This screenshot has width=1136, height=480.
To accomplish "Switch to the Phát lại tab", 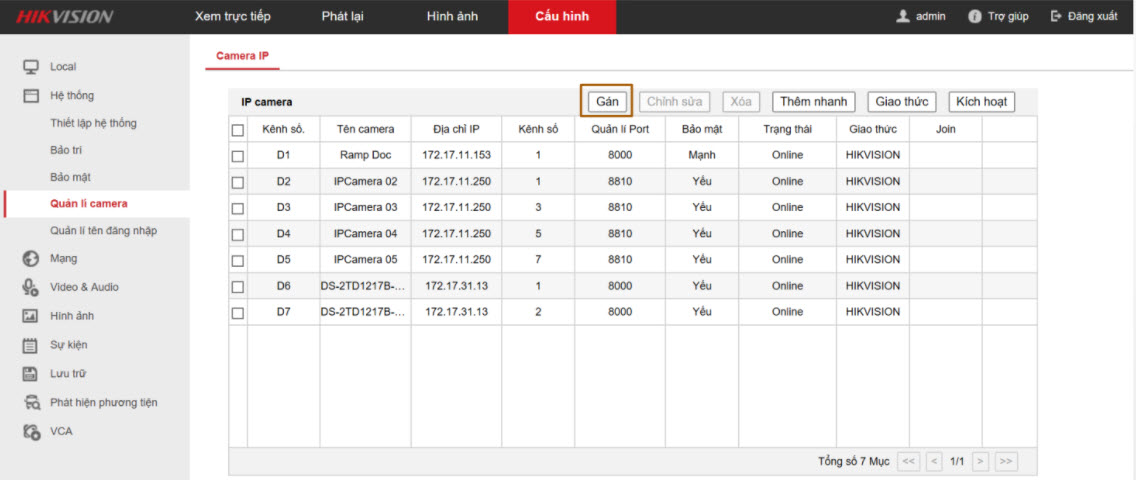I will (x=342, y=17).
